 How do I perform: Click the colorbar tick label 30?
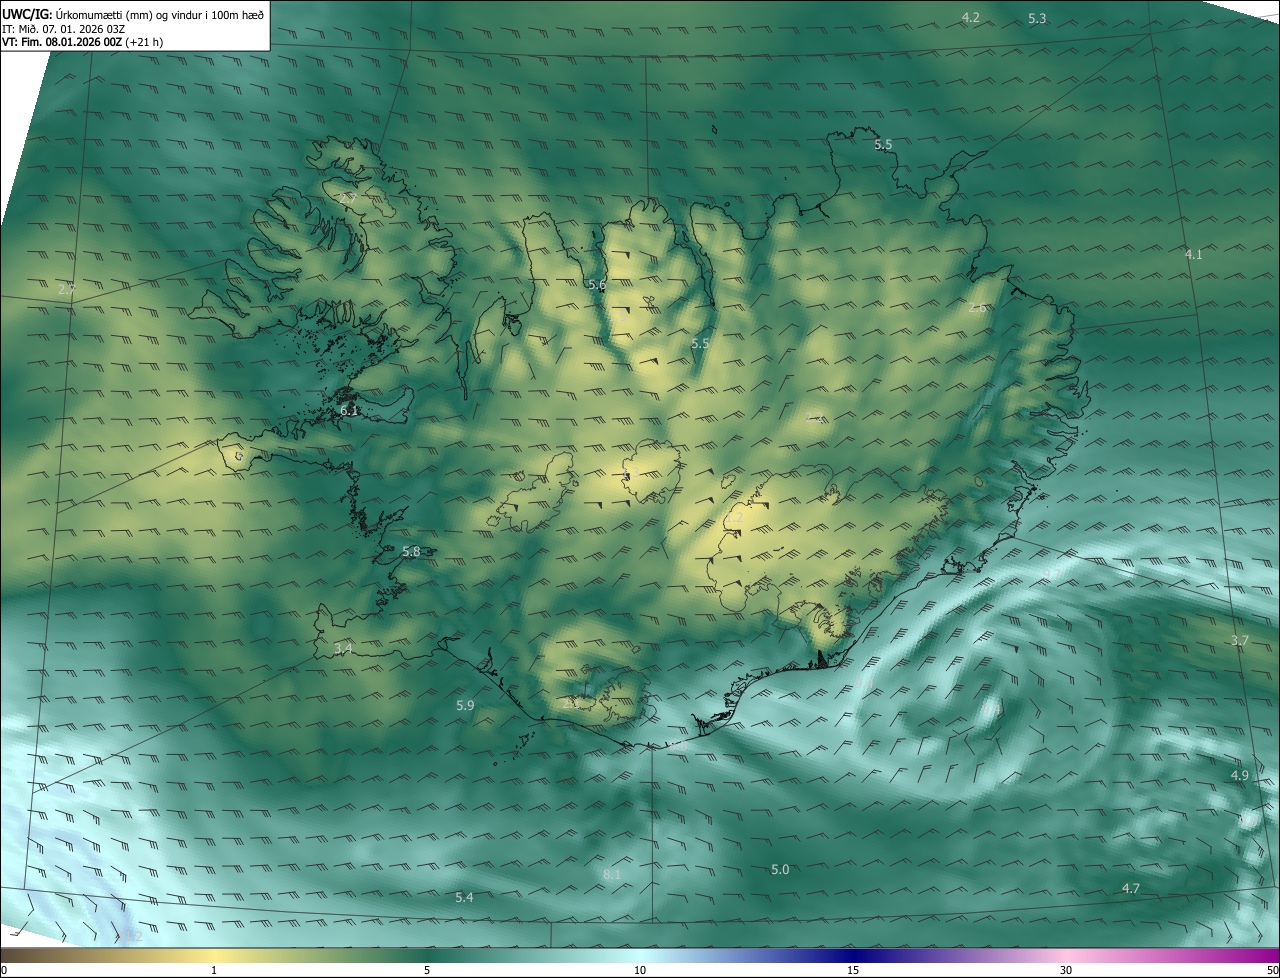(1066, 970)
